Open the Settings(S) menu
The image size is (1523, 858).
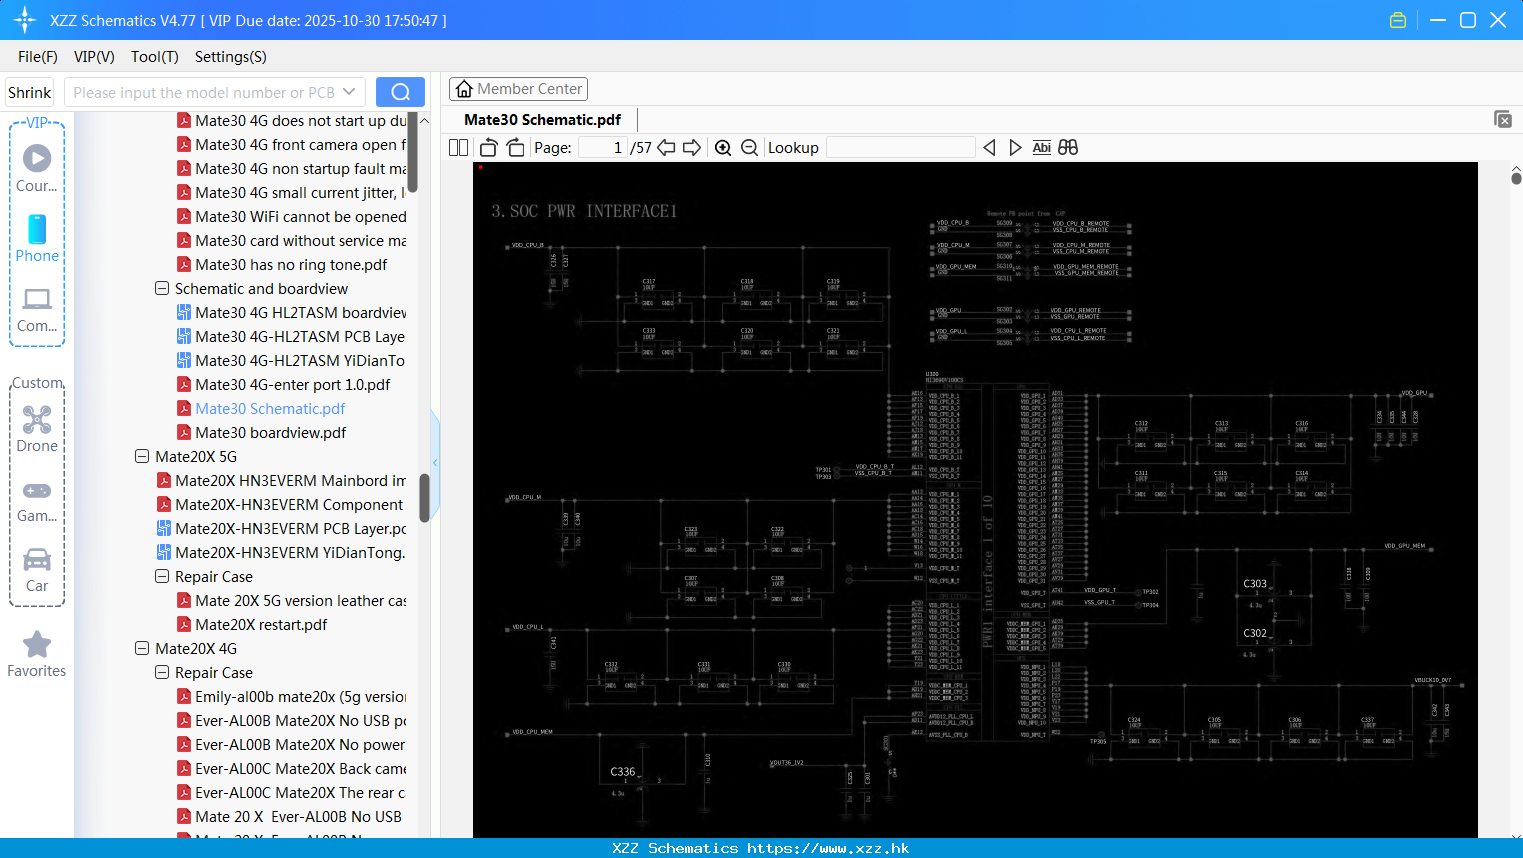tap(231, 57)
